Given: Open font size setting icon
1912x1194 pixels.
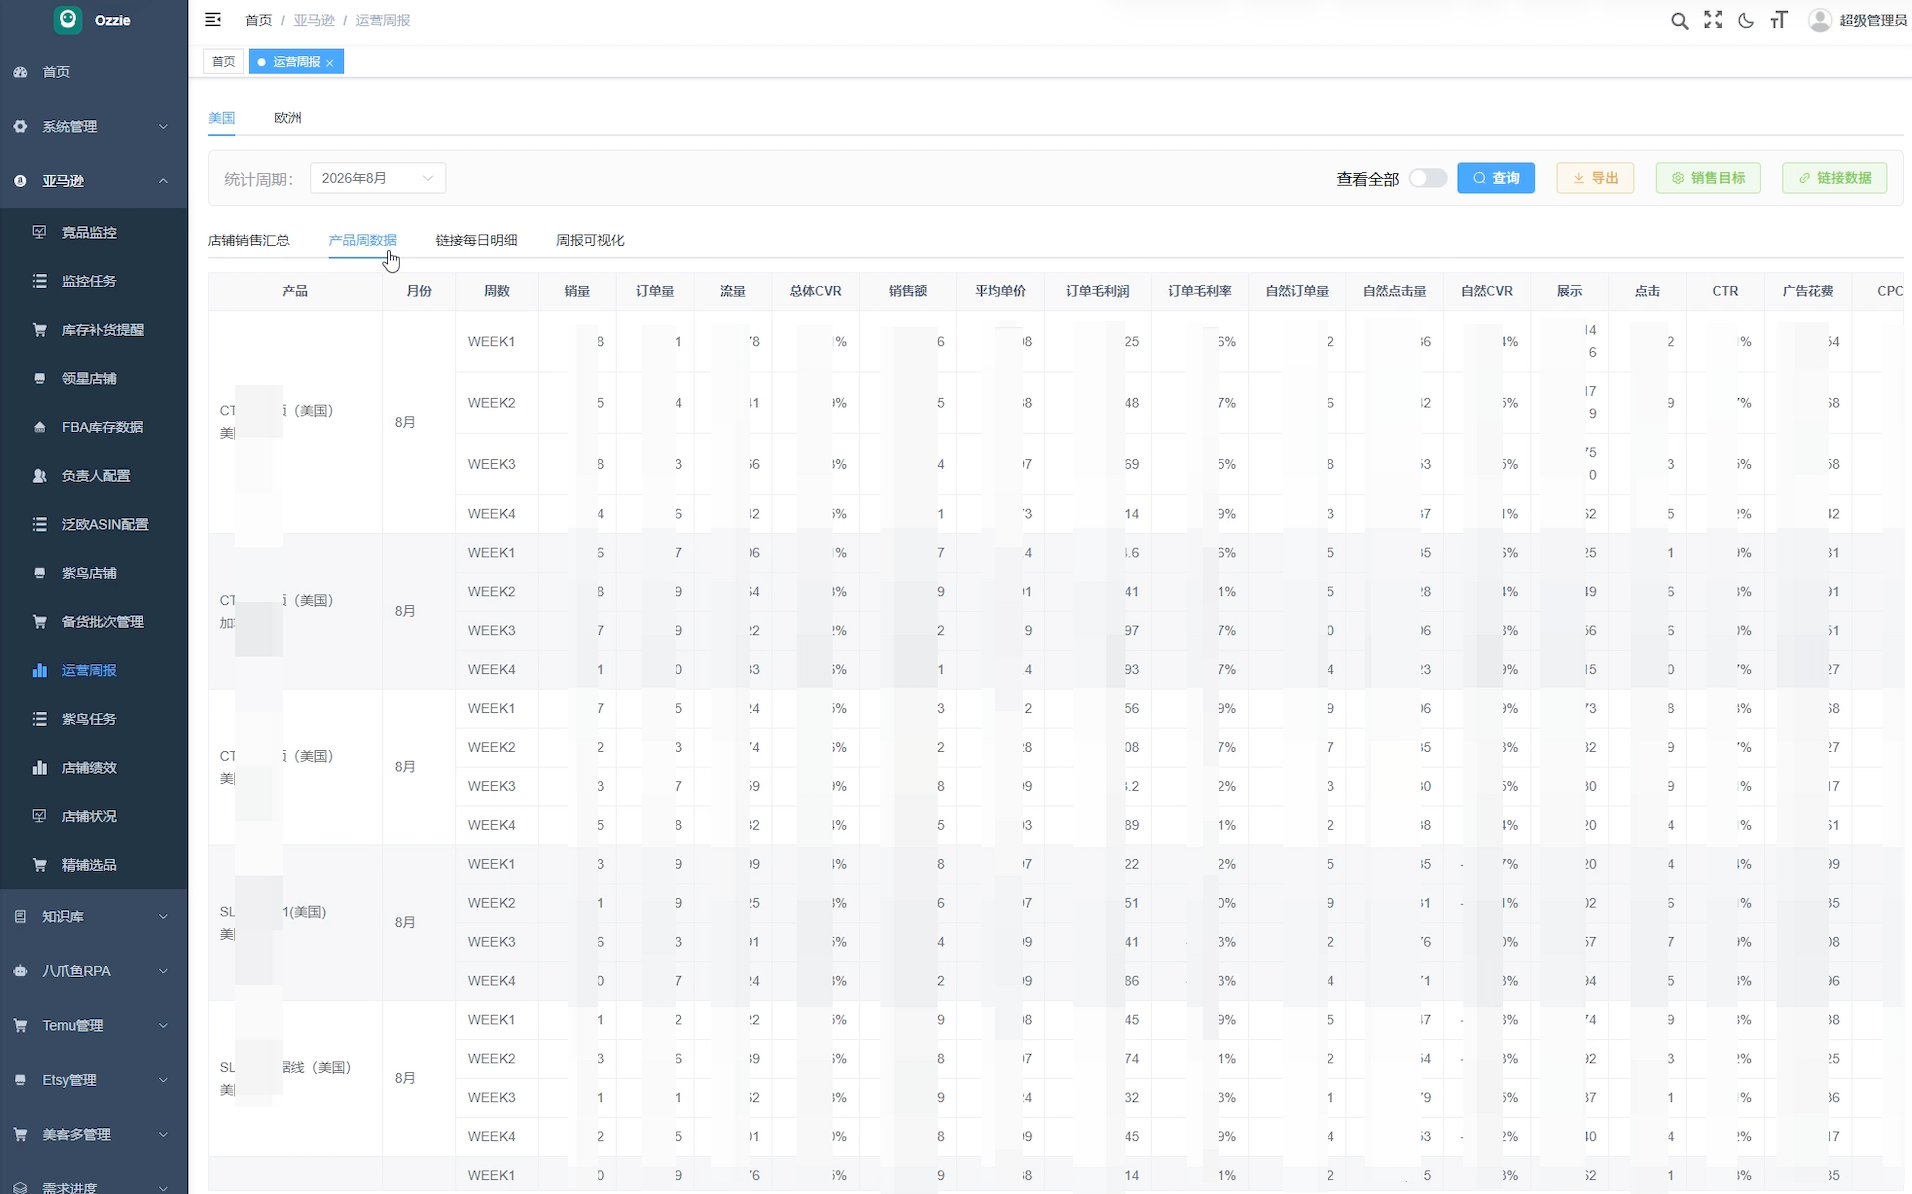Looking at the screenshot, I should pyautogui.click(x=1779, y=20).
